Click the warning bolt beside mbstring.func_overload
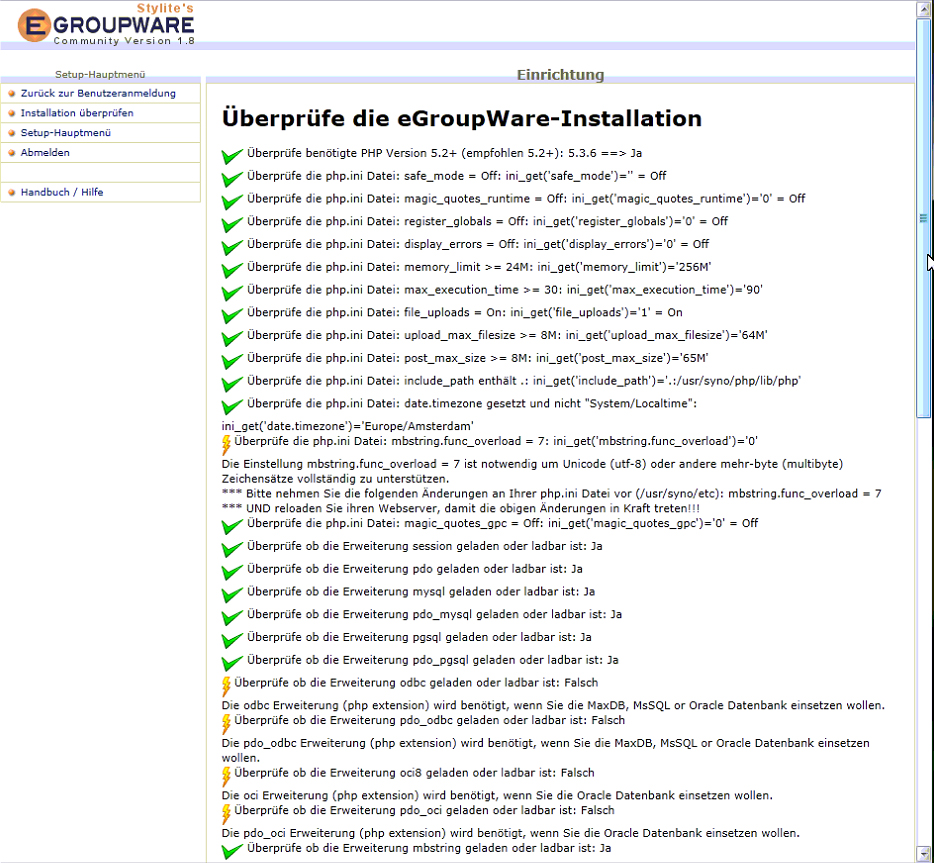The image size is (934, 863). coord(226,443)
